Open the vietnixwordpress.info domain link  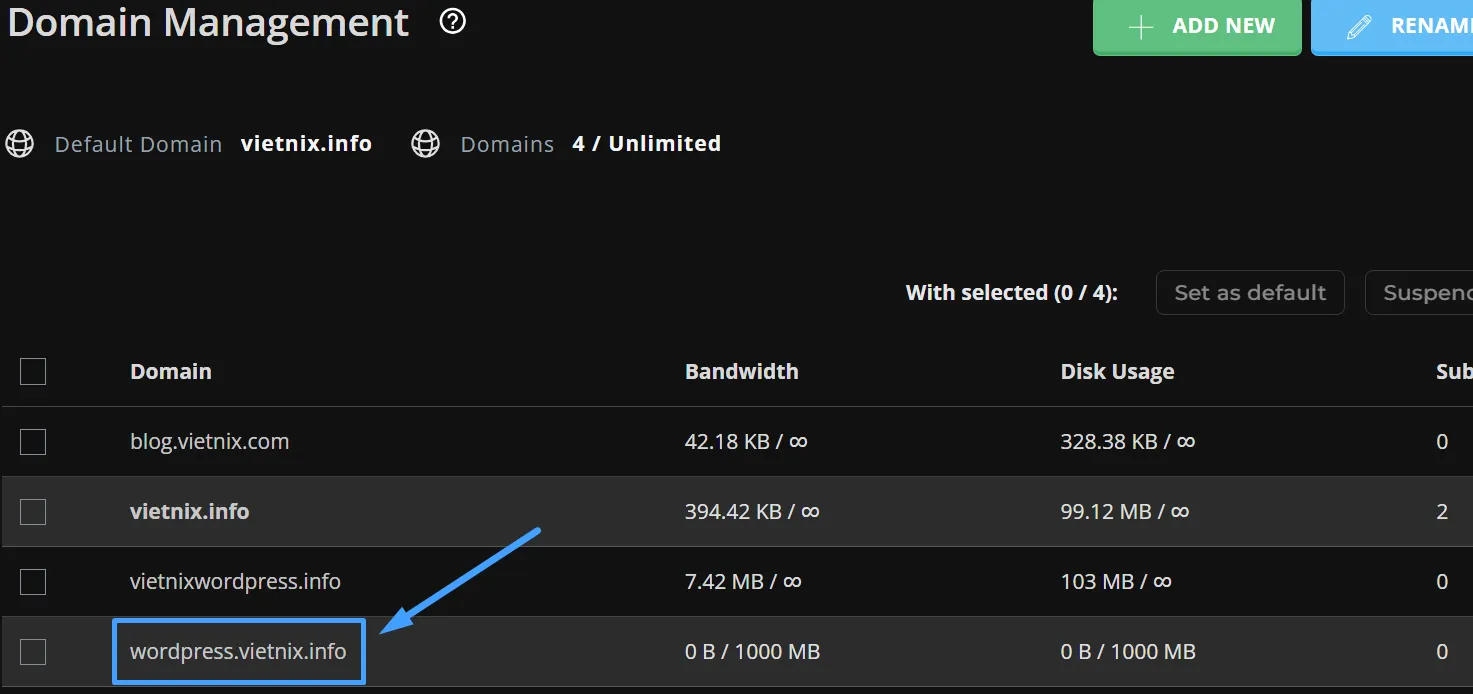235,582
